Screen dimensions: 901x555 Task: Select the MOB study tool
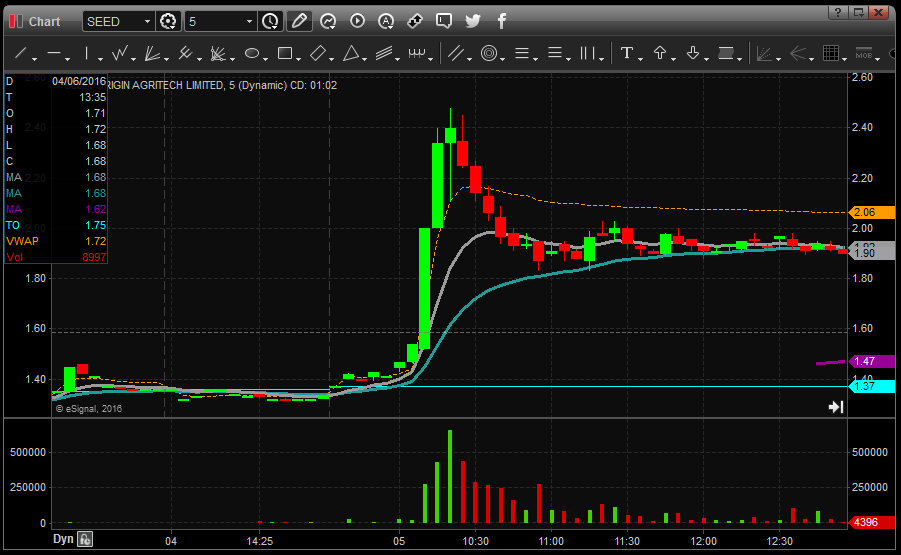coord(863,53)
